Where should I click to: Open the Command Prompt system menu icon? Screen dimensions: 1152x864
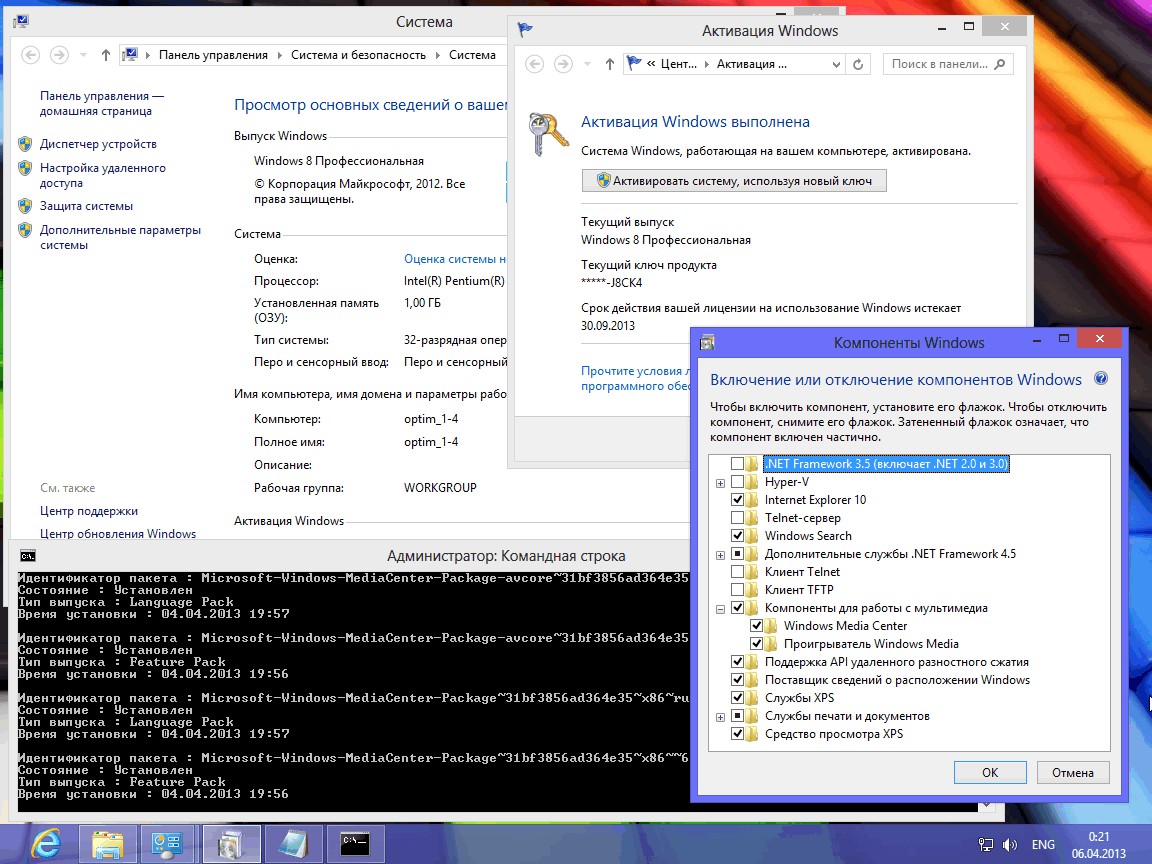(x=28, y=555)
